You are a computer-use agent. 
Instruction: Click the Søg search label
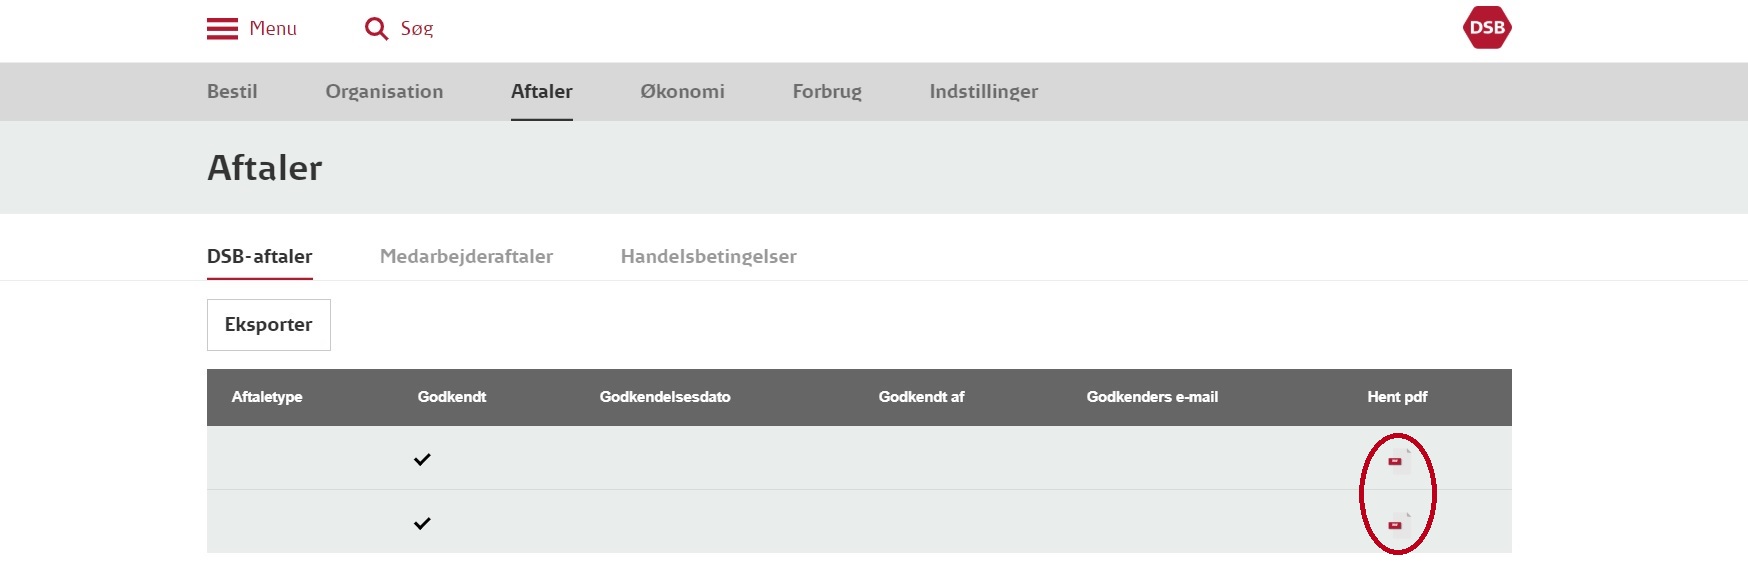coord(417,29)
